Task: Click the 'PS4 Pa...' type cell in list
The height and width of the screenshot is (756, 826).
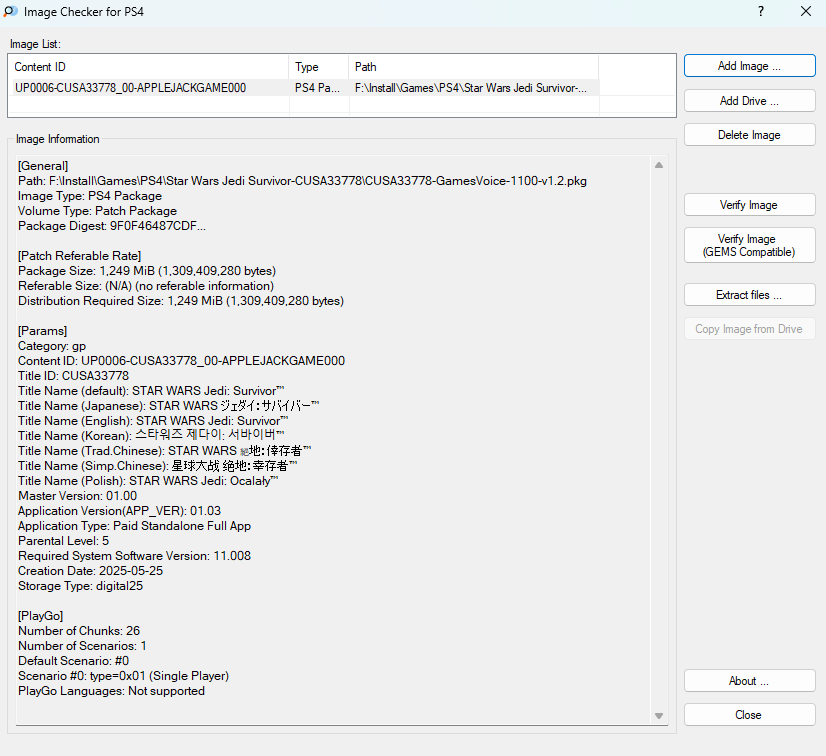Action: (317, 88)
